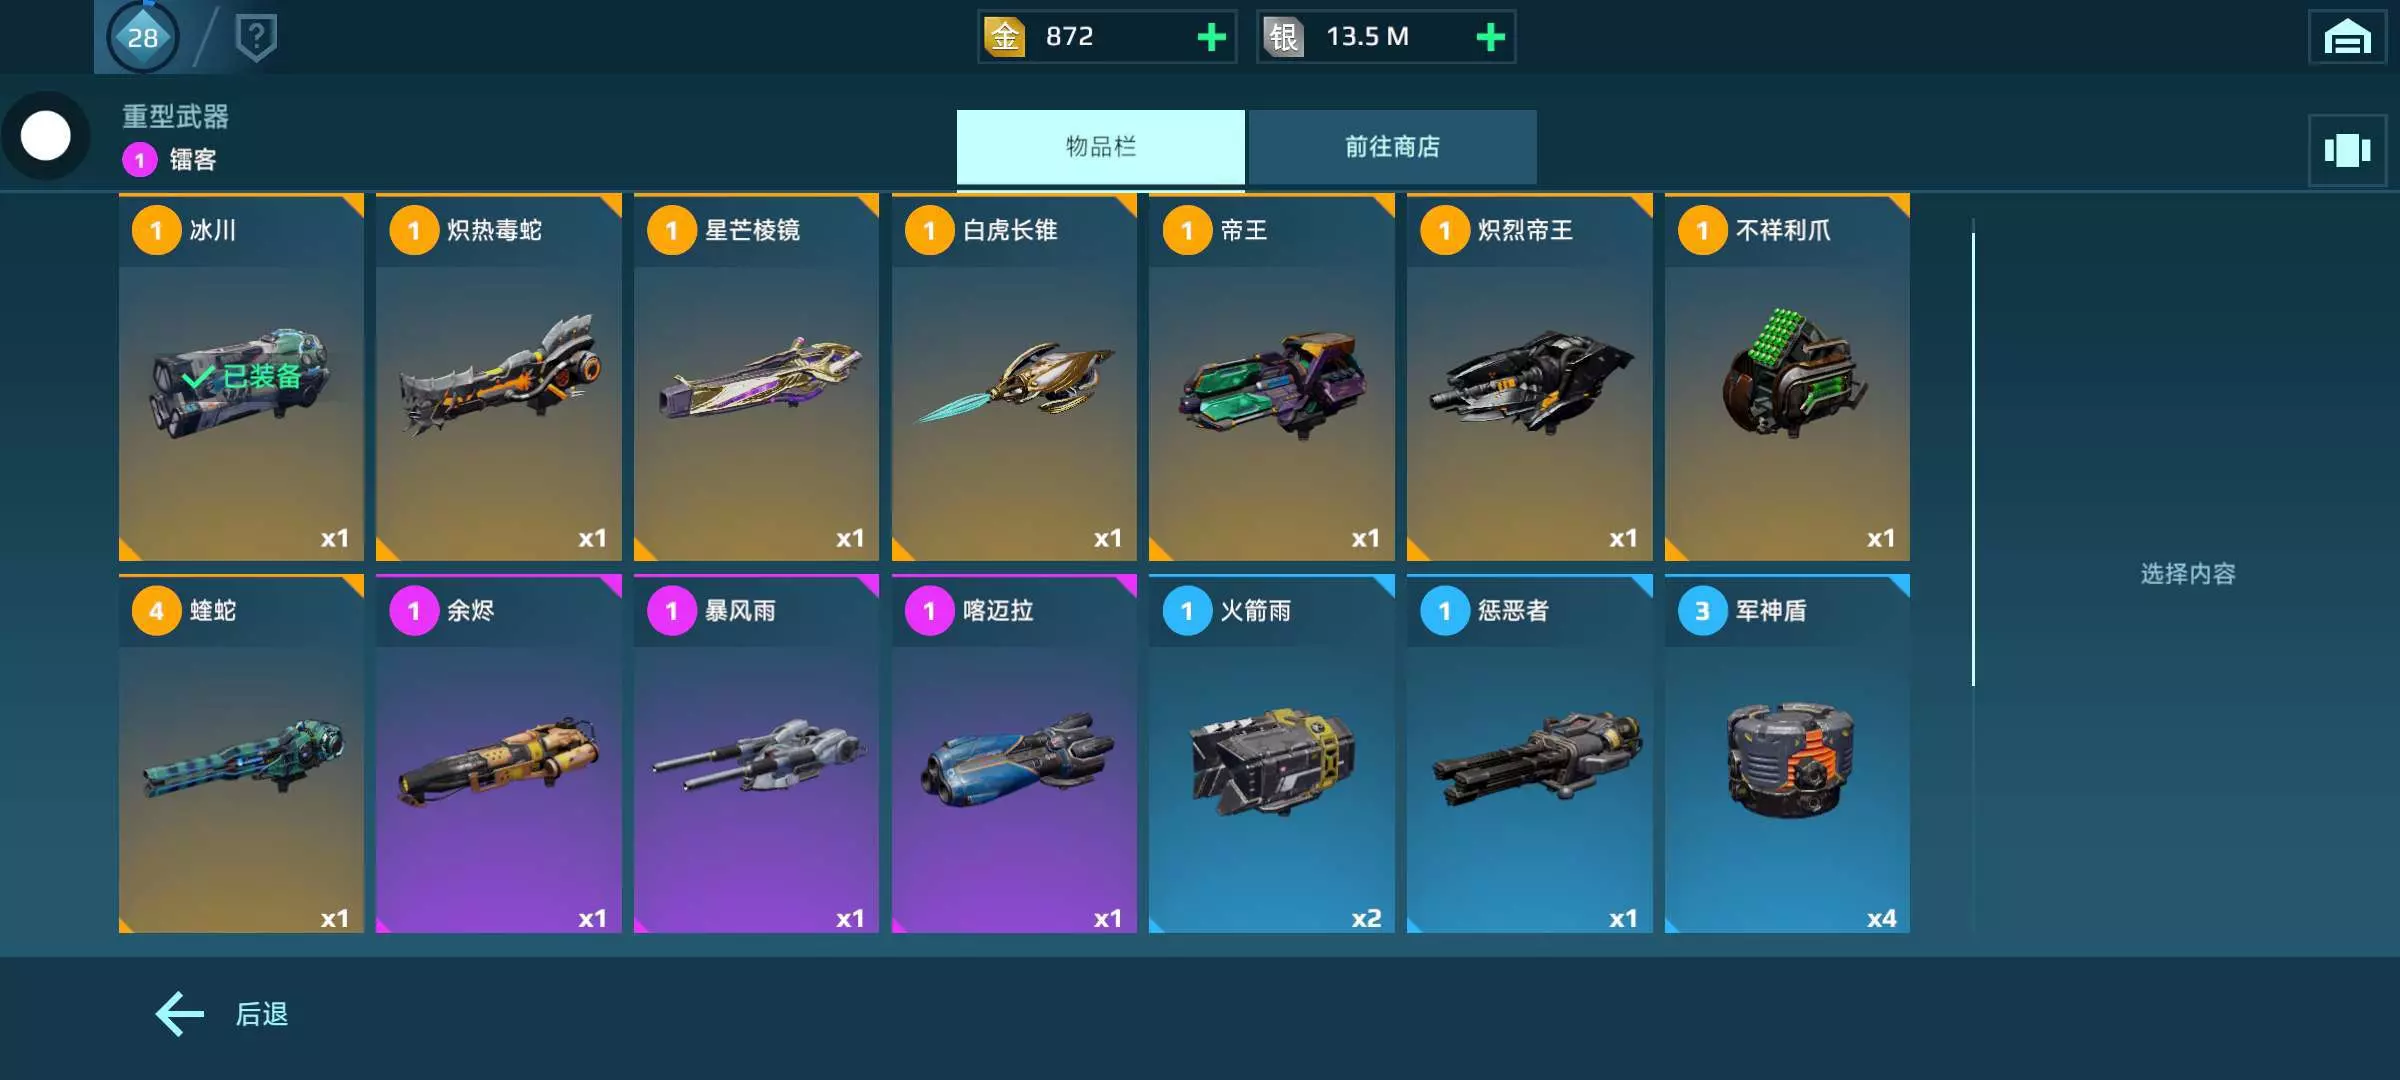This screenshot has width=2400, height=1080.
Task: Select the equipped 冰川 weapon card
Action: (241, 377)
